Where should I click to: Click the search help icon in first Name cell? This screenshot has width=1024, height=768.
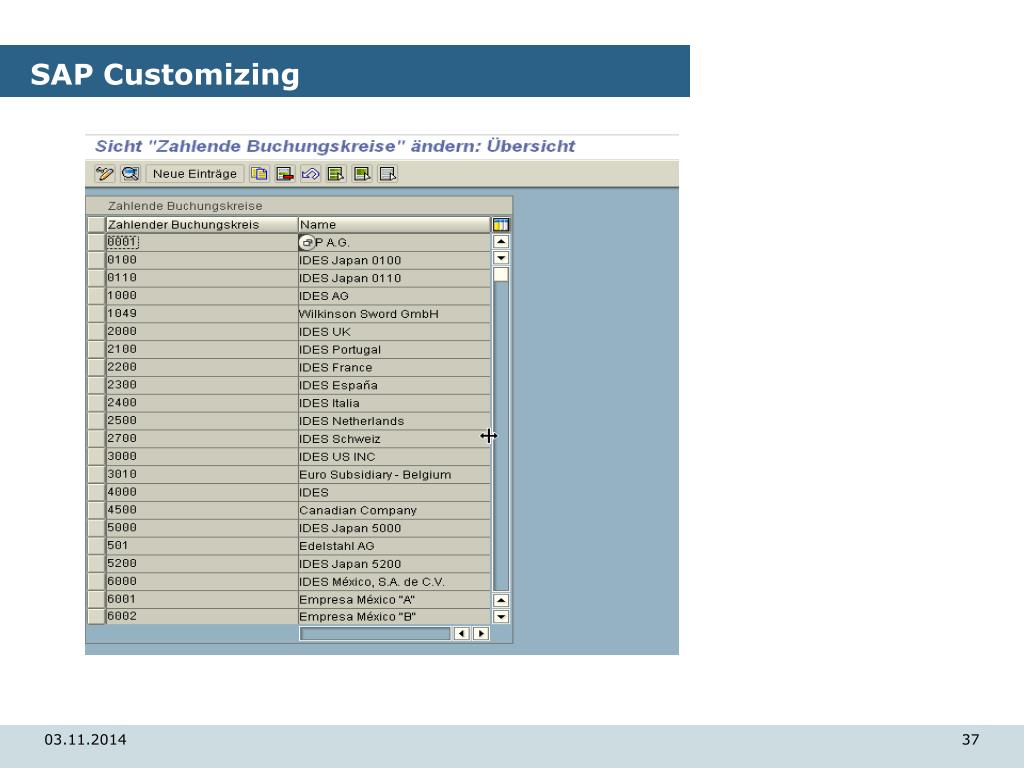[307, 242]
